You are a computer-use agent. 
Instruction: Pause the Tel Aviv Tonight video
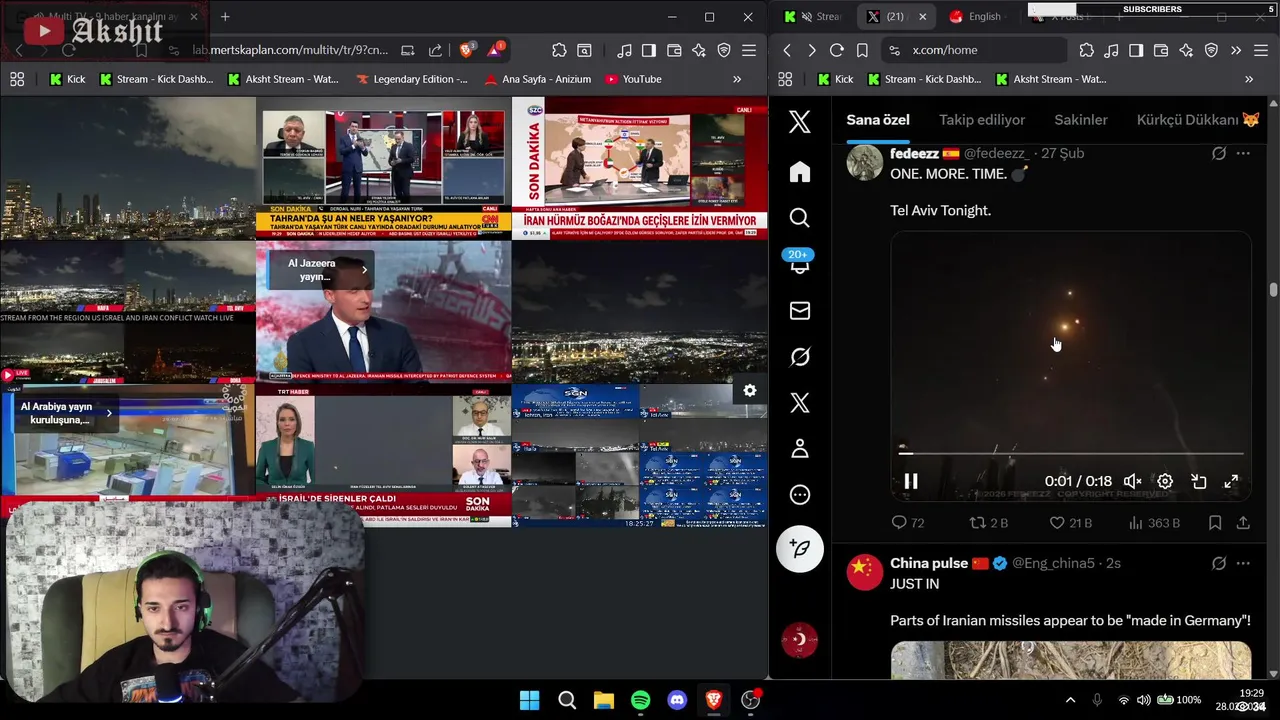911,481
